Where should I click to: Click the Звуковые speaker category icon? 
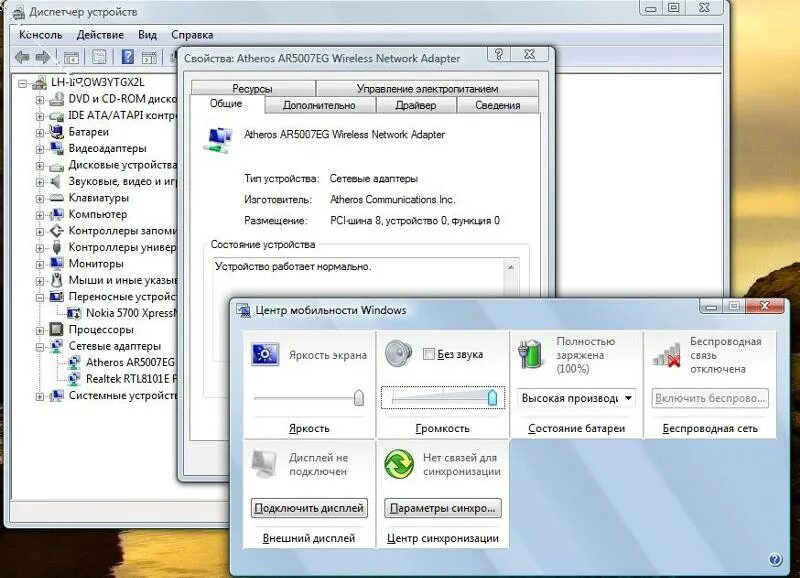click(57, 182)
